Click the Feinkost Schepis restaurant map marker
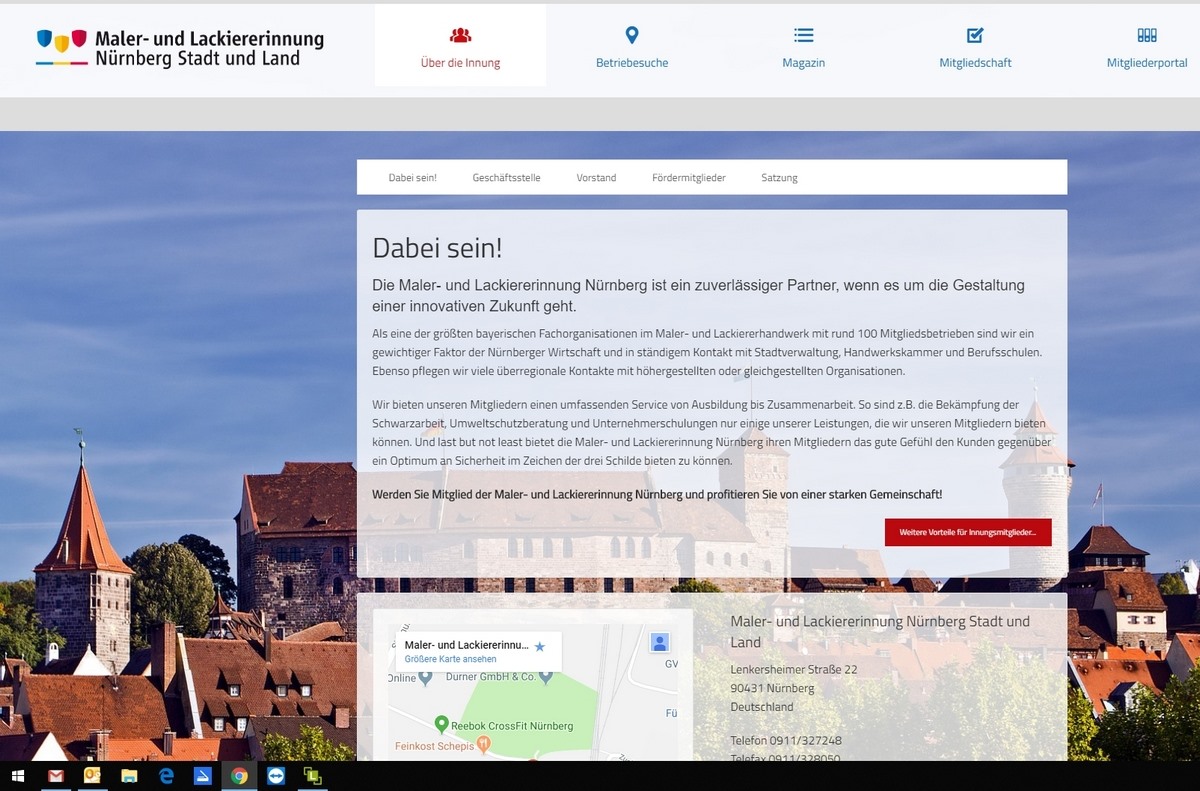1200x791 pixels. pos(484,744)
